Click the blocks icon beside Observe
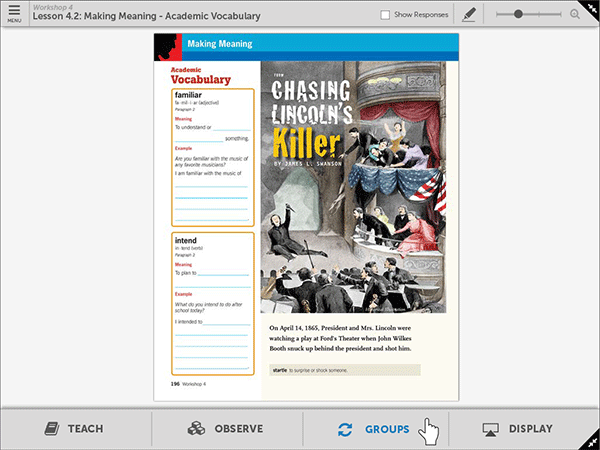Screen dimensions: 600x450 (x=196, y=429)
